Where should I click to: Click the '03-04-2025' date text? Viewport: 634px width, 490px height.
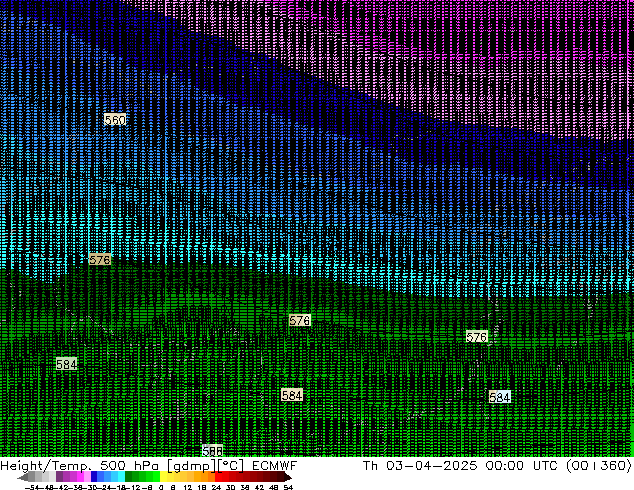click(431, 466)
